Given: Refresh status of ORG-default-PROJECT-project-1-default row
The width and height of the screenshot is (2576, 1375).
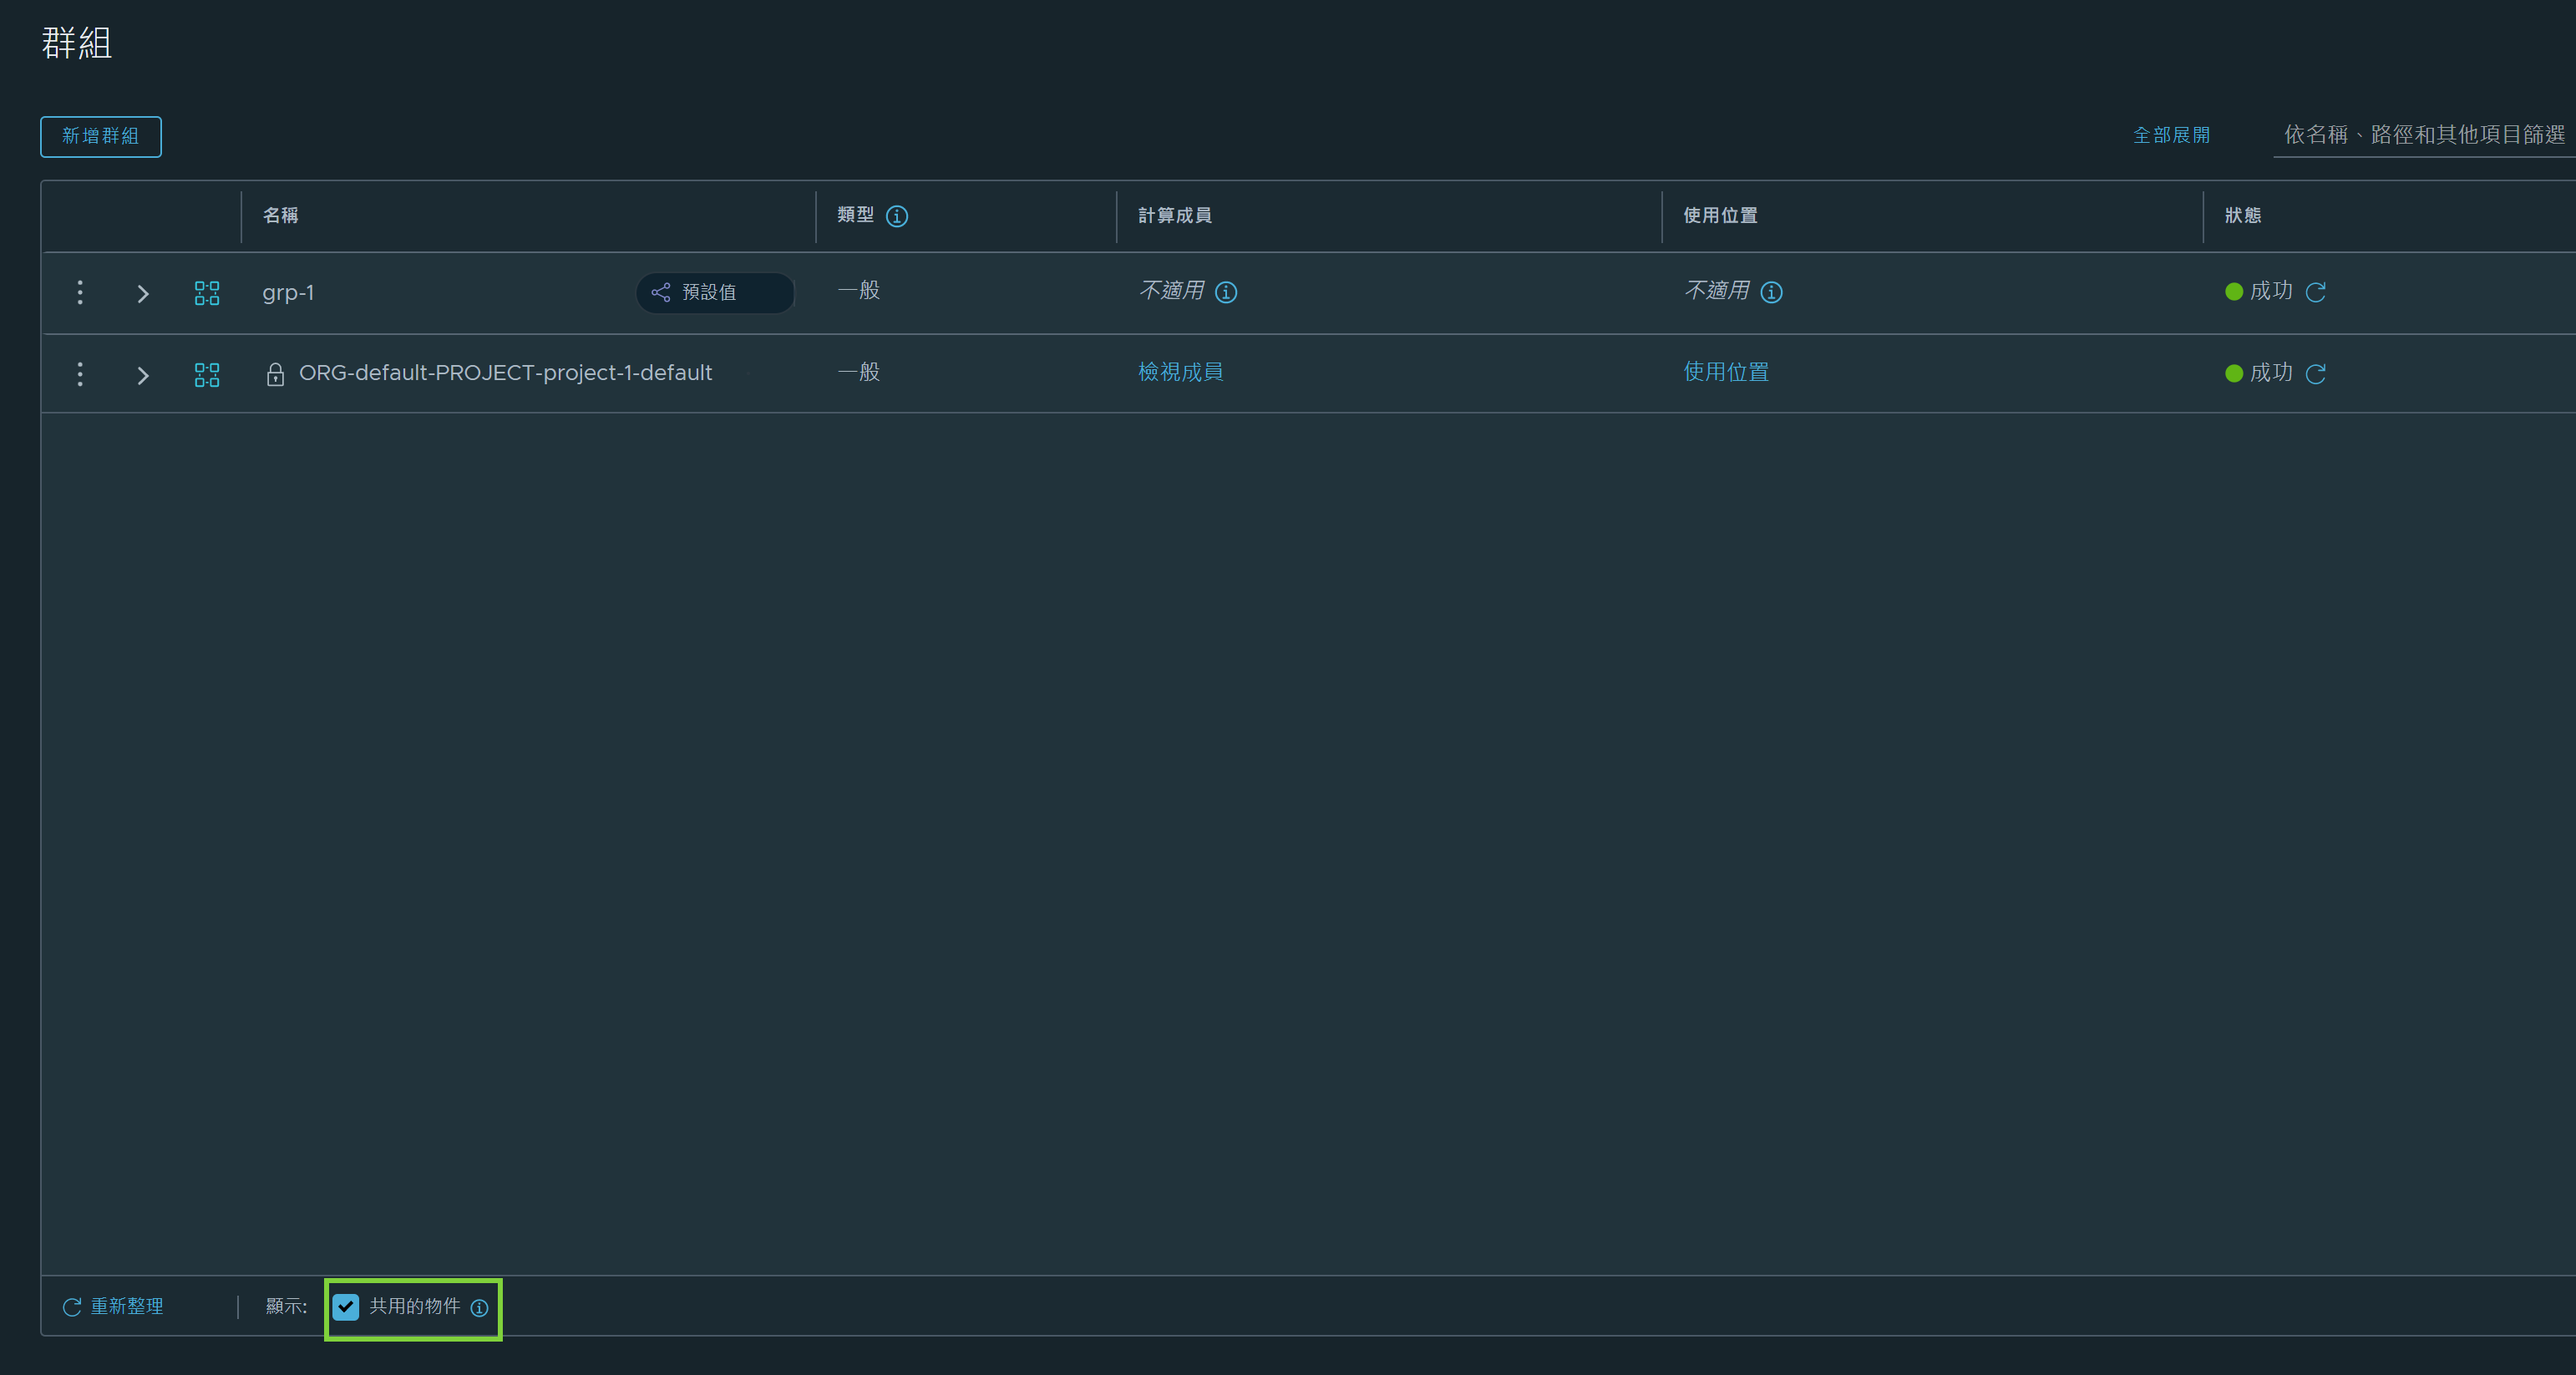Looking at the screenshot, I should click(2315, 374).
